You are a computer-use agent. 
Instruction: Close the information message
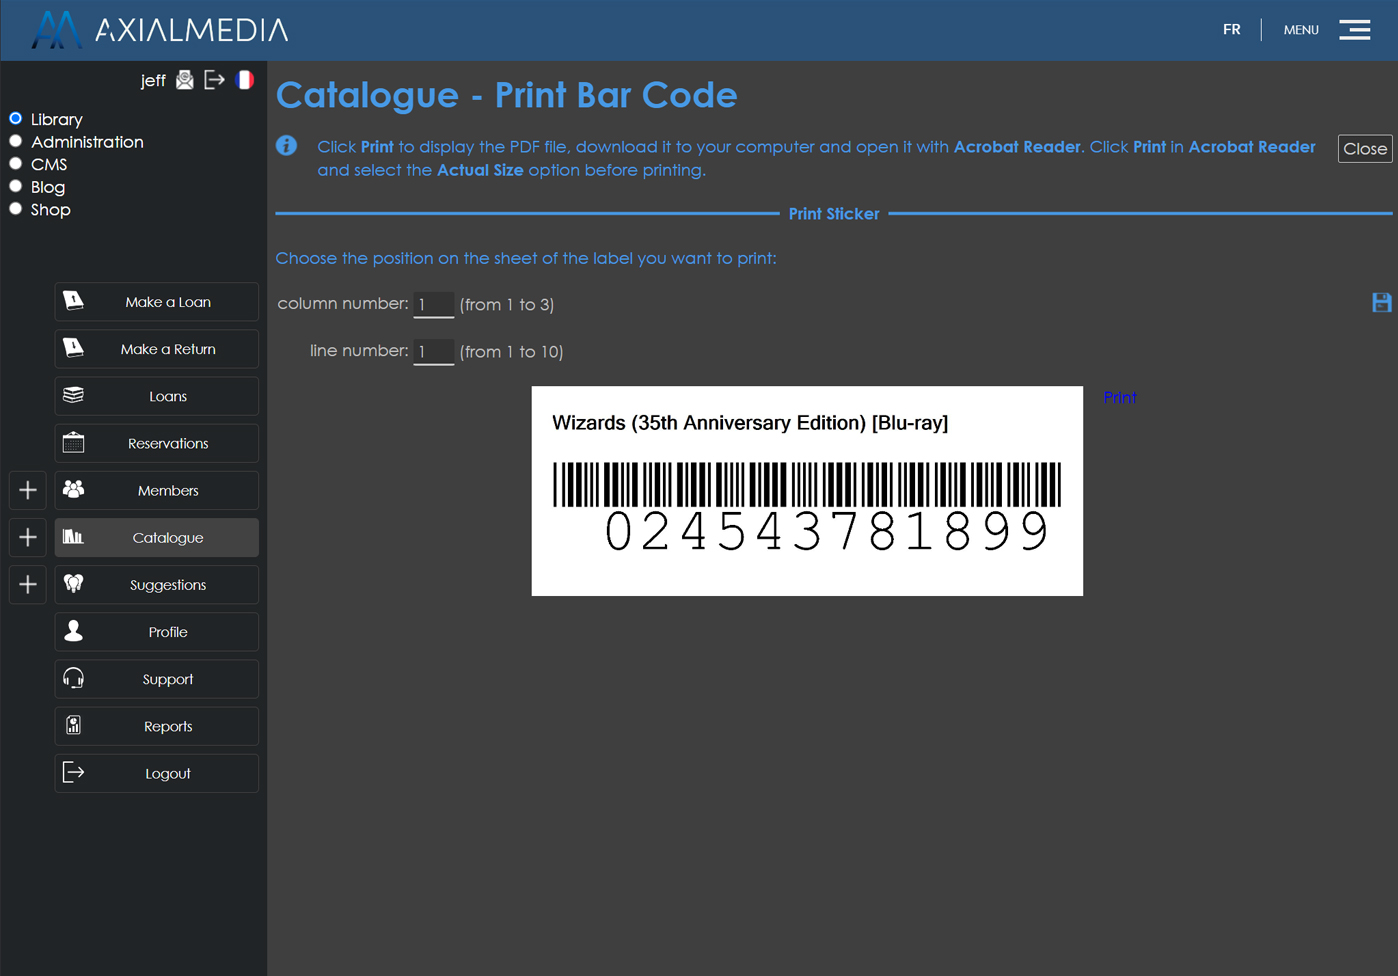click(x=1364, y=149)
